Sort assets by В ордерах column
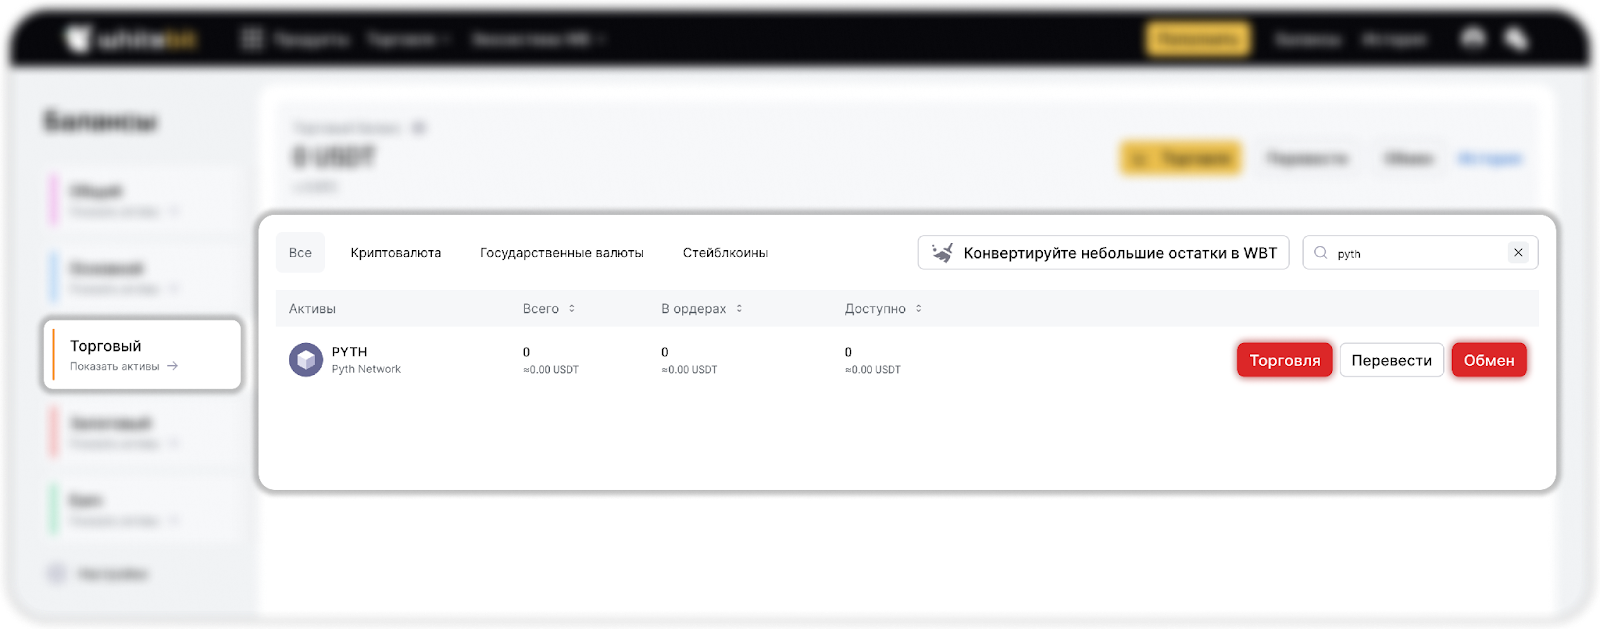Image resolution: width=1600 pixels, height=629 pixels. tap(739, 309)
